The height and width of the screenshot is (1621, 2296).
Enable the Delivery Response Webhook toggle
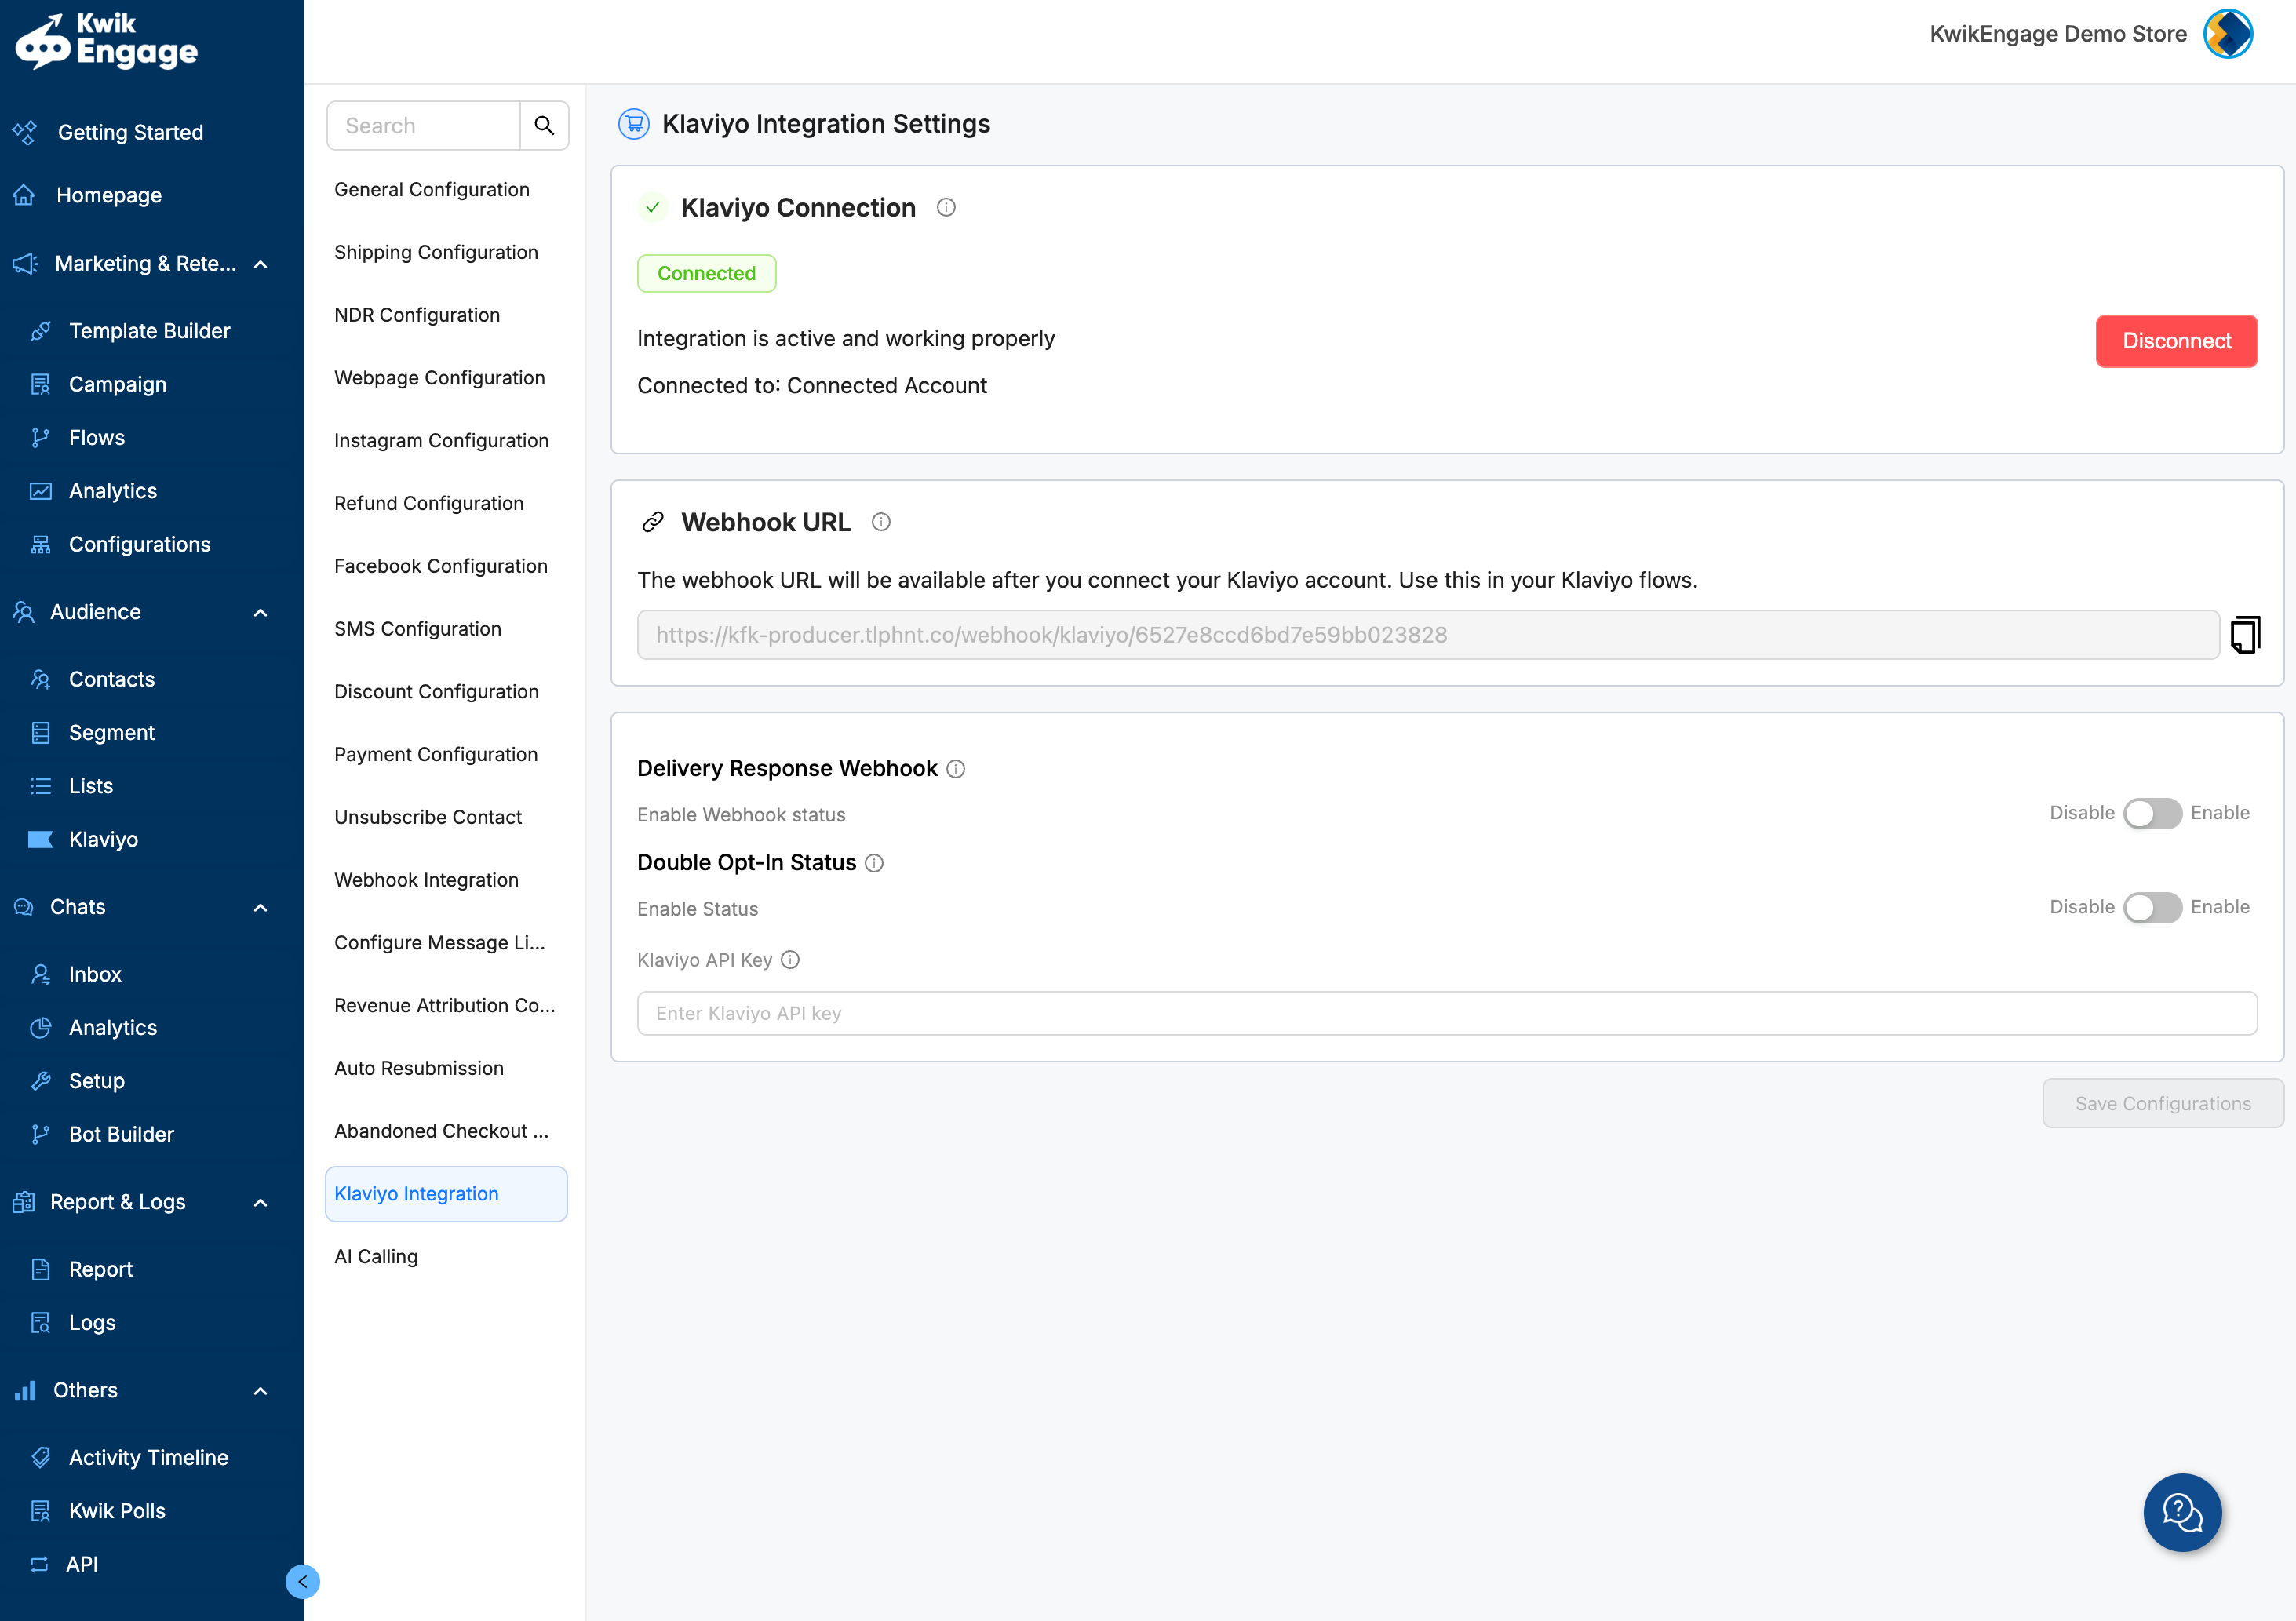point(2152,813)
